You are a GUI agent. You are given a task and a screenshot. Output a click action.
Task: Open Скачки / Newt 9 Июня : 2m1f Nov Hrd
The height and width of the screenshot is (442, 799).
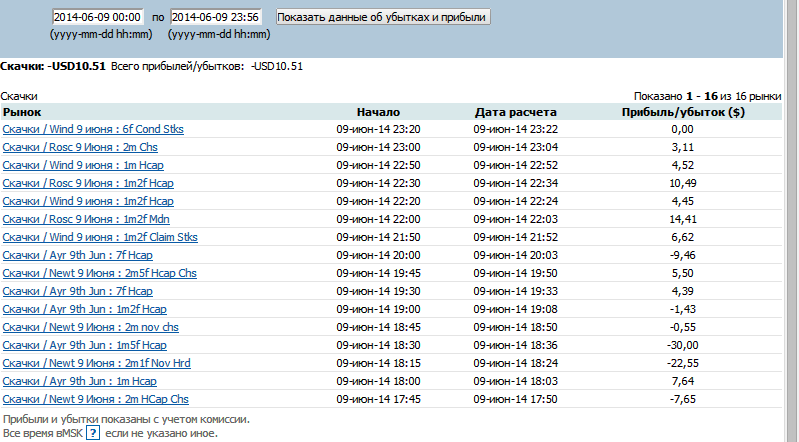[x=96, y=363]
